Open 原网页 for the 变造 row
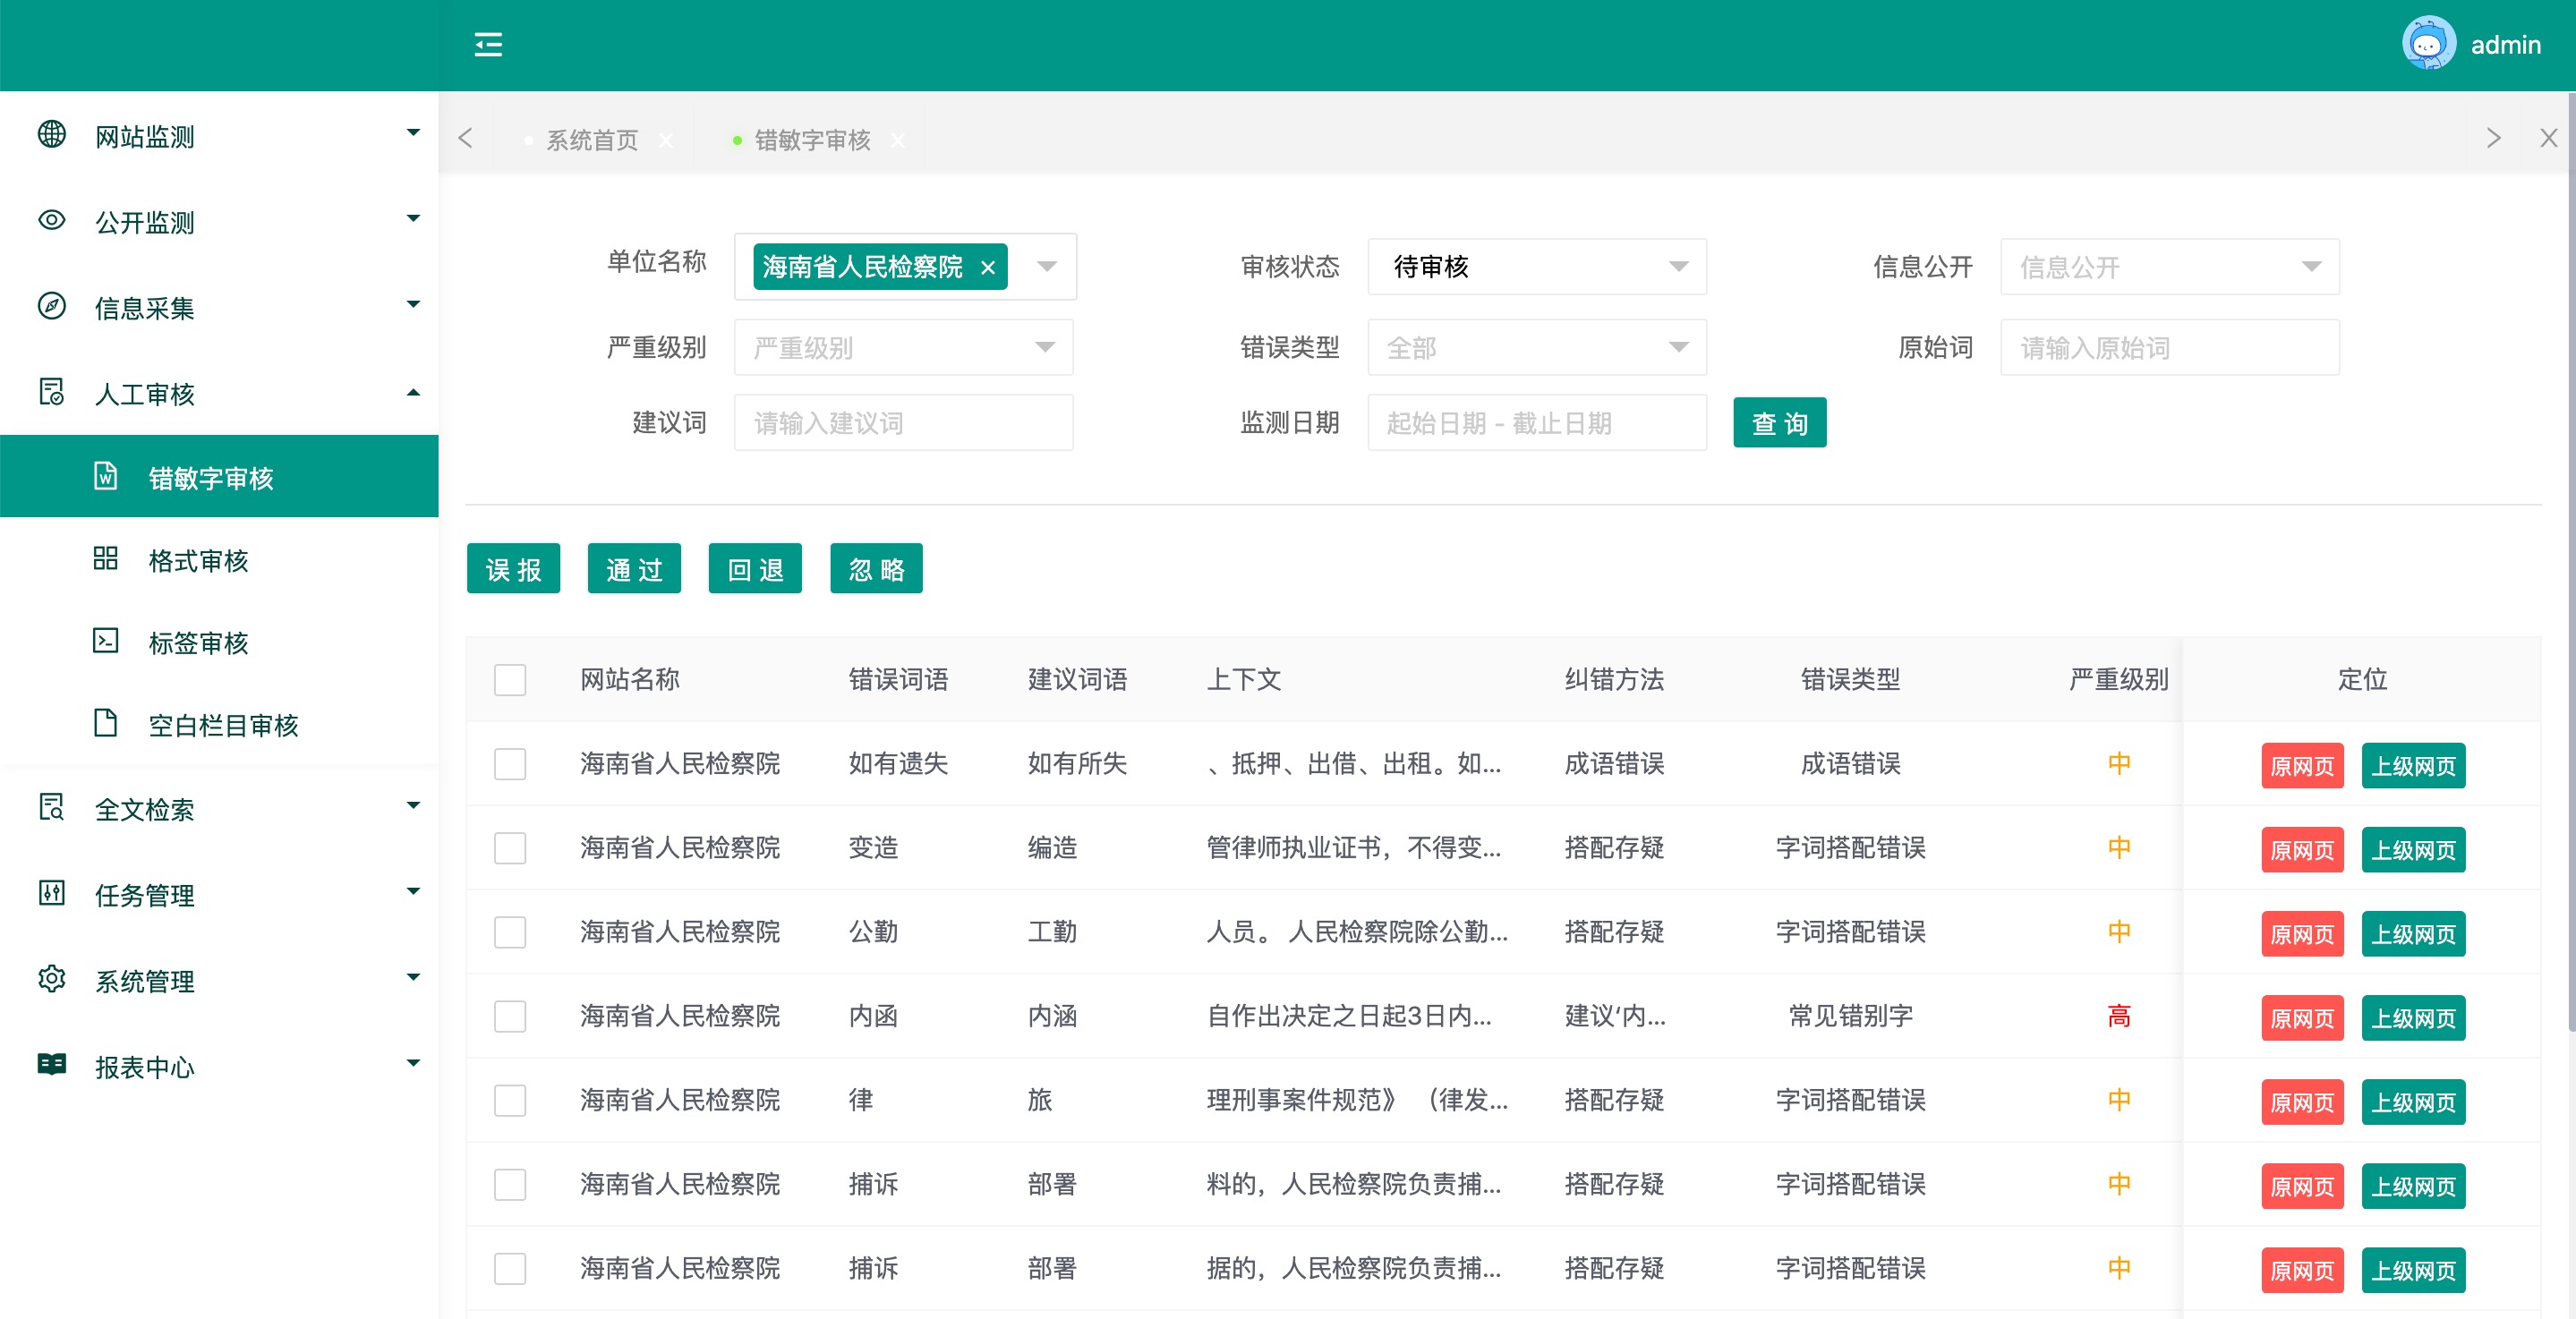Viewport: 2576px width, 1319px height. [2303, 850]
